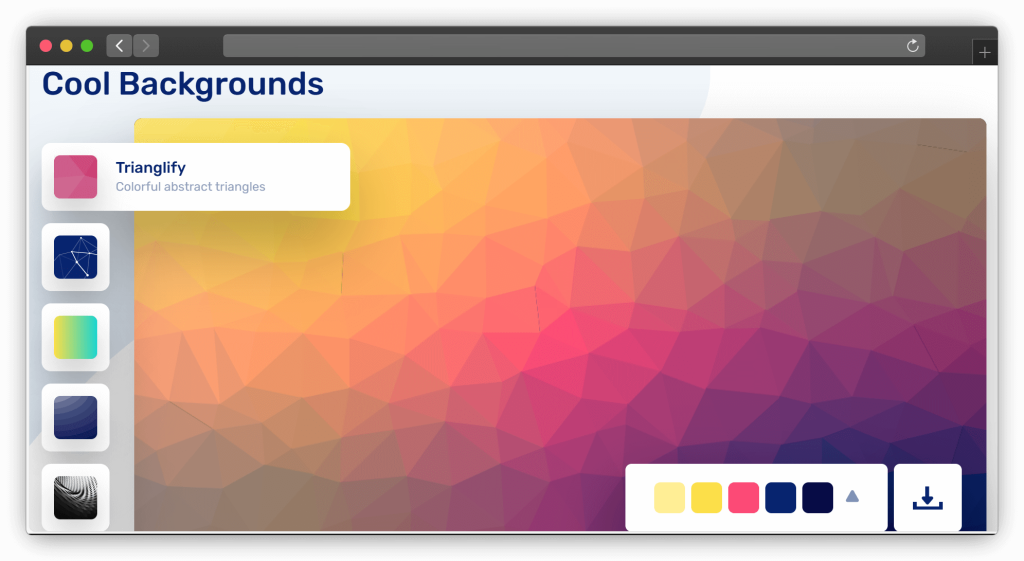The height and width of the screenshot is (561, 1024).
Task: Select the bright yellow color swatch
Action: [x=707, y=497]
